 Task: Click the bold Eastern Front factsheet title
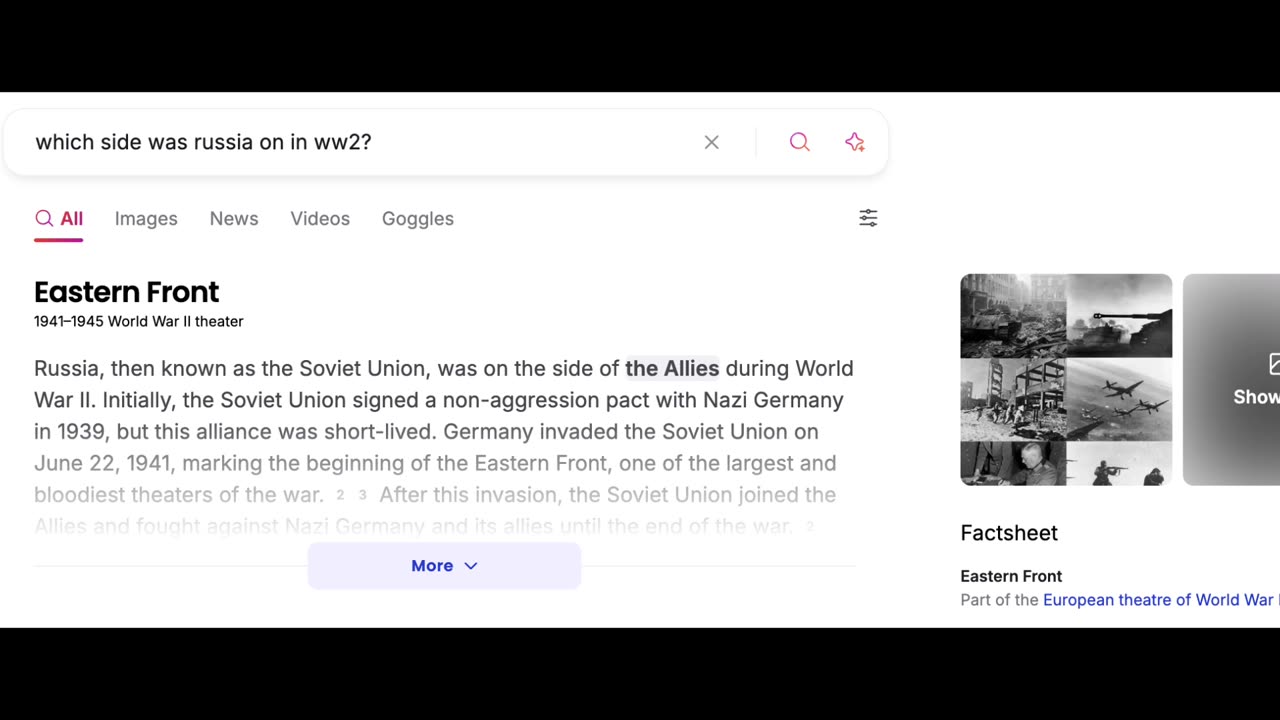[x=1011, y=576]
